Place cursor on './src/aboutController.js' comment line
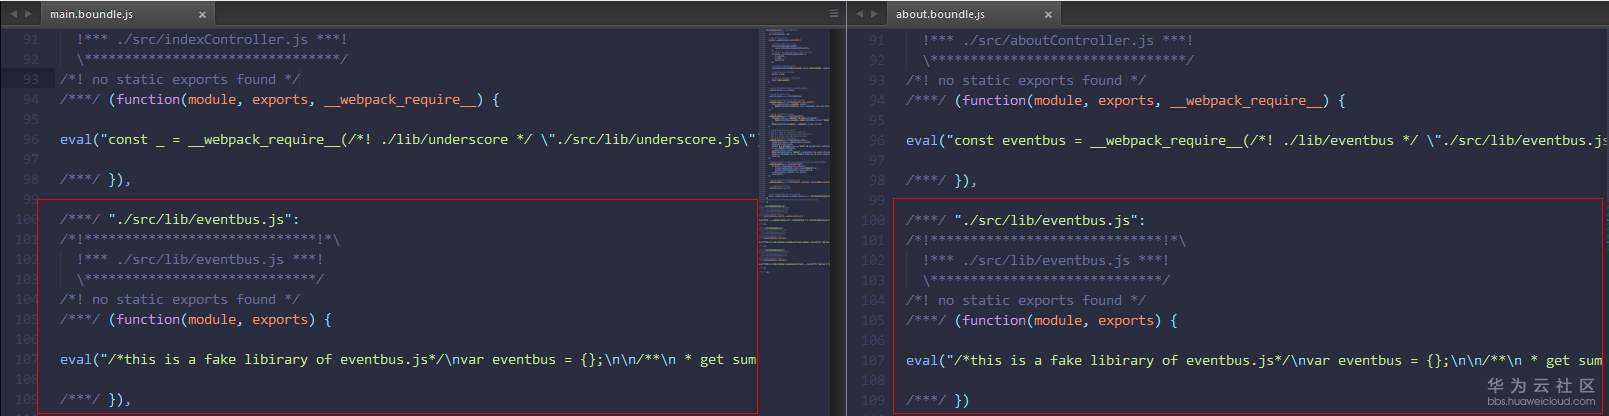 tap(1058, 40)
